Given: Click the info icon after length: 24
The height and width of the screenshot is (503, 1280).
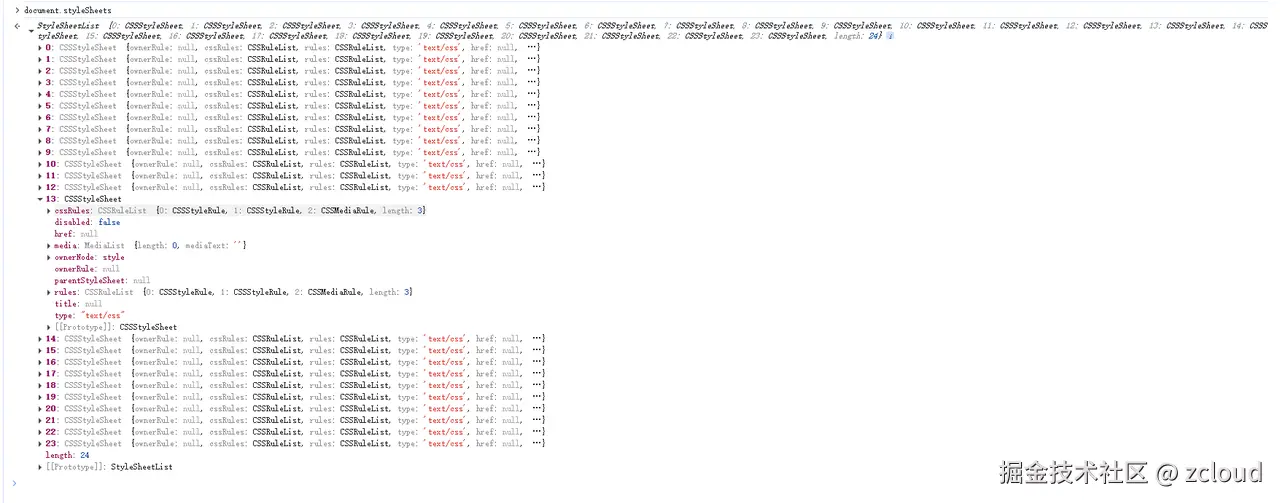Looking at the screenshot, I should pyautogui.click(x=891, y=36).
